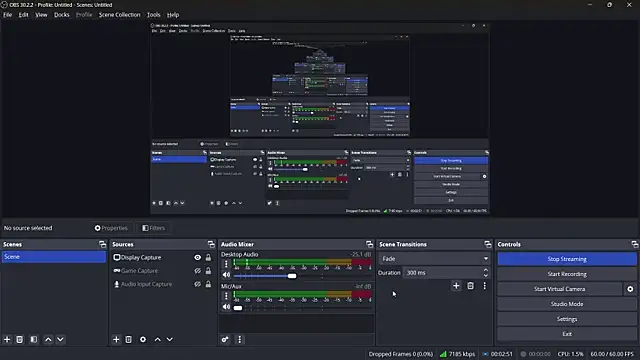Open advanced audio properties gears icon
Screen dimensions: 640x360
coord(225,339)
